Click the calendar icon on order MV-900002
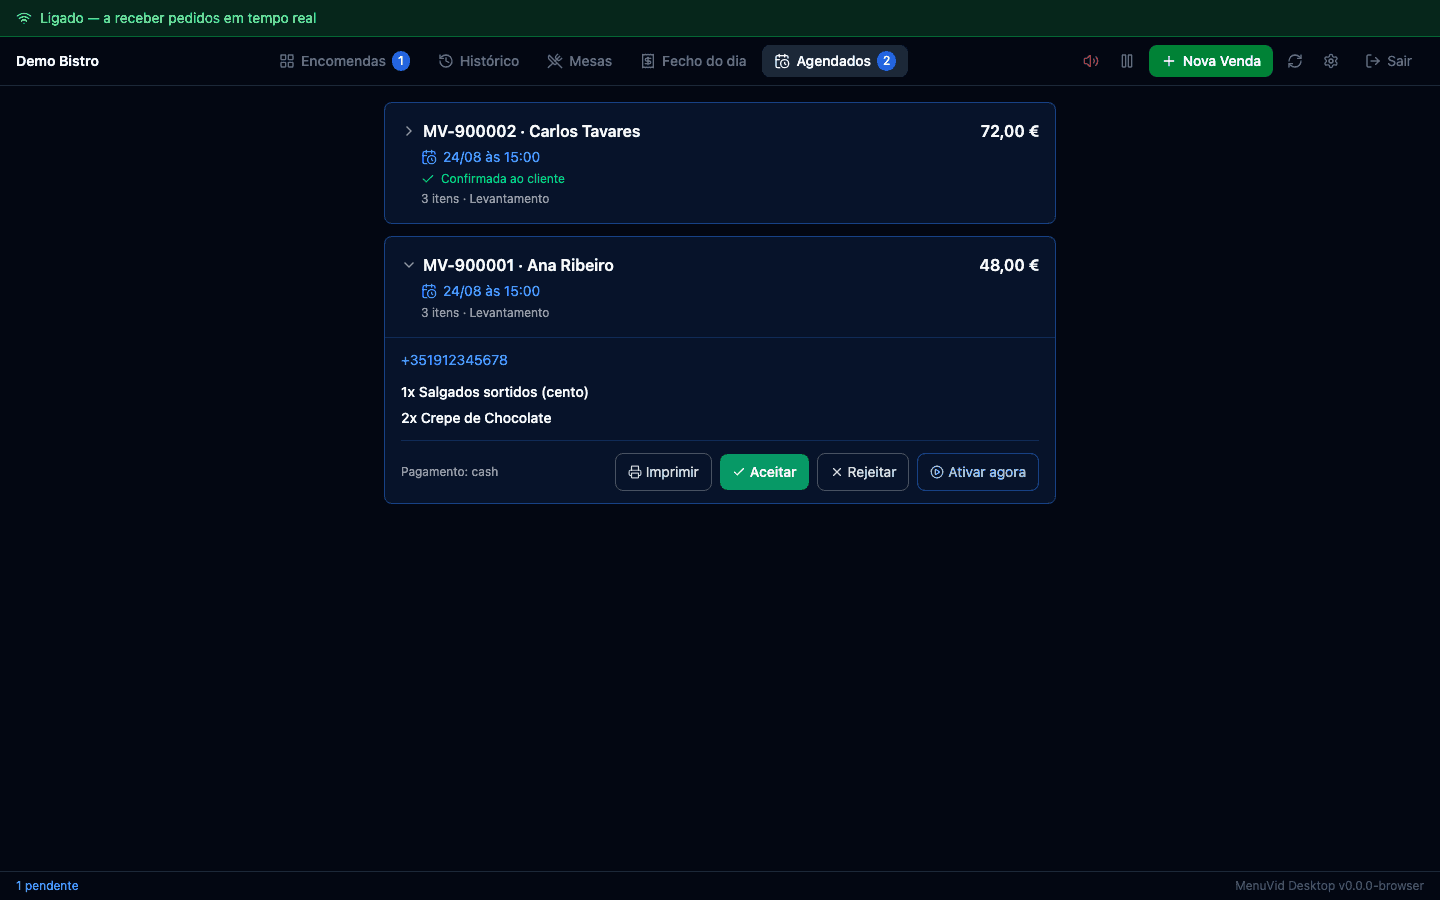Viewport: 1440px width, 900px height. (429, 157)
